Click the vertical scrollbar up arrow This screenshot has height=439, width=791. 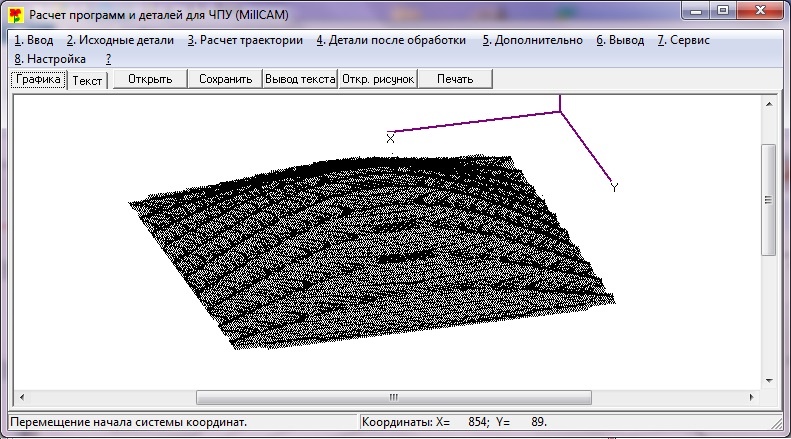click(769, 104)
